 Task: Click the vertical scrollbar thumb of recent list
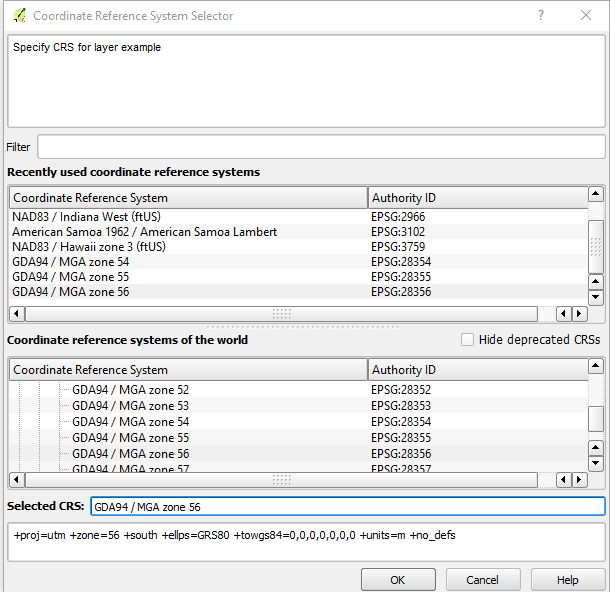click(x=596, y=247)
